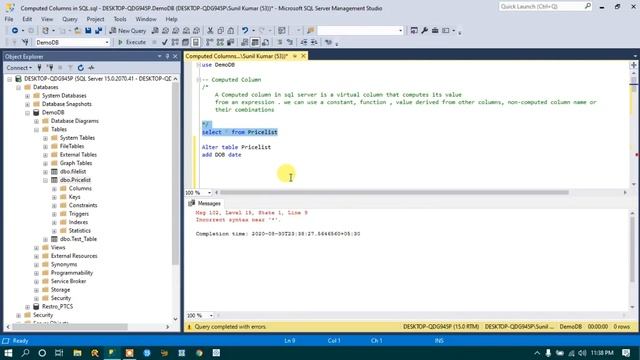Execute the current query
Screen dimensions: 640x360
tap(132, 42)
